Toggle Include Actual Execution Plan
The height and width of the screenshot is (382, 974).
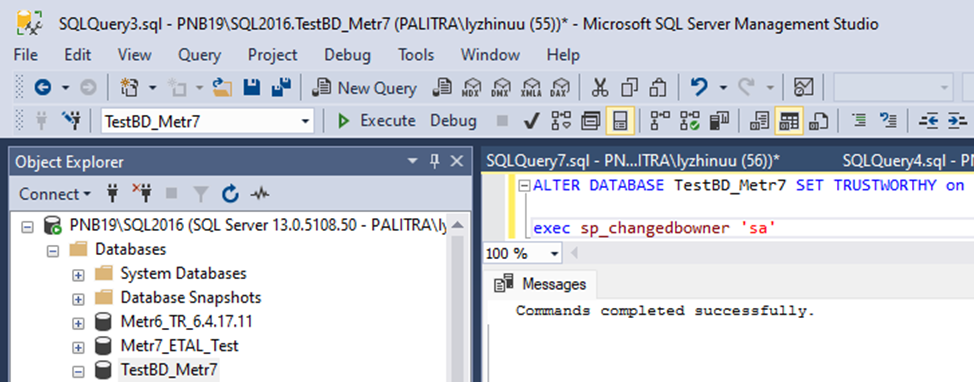660,121
